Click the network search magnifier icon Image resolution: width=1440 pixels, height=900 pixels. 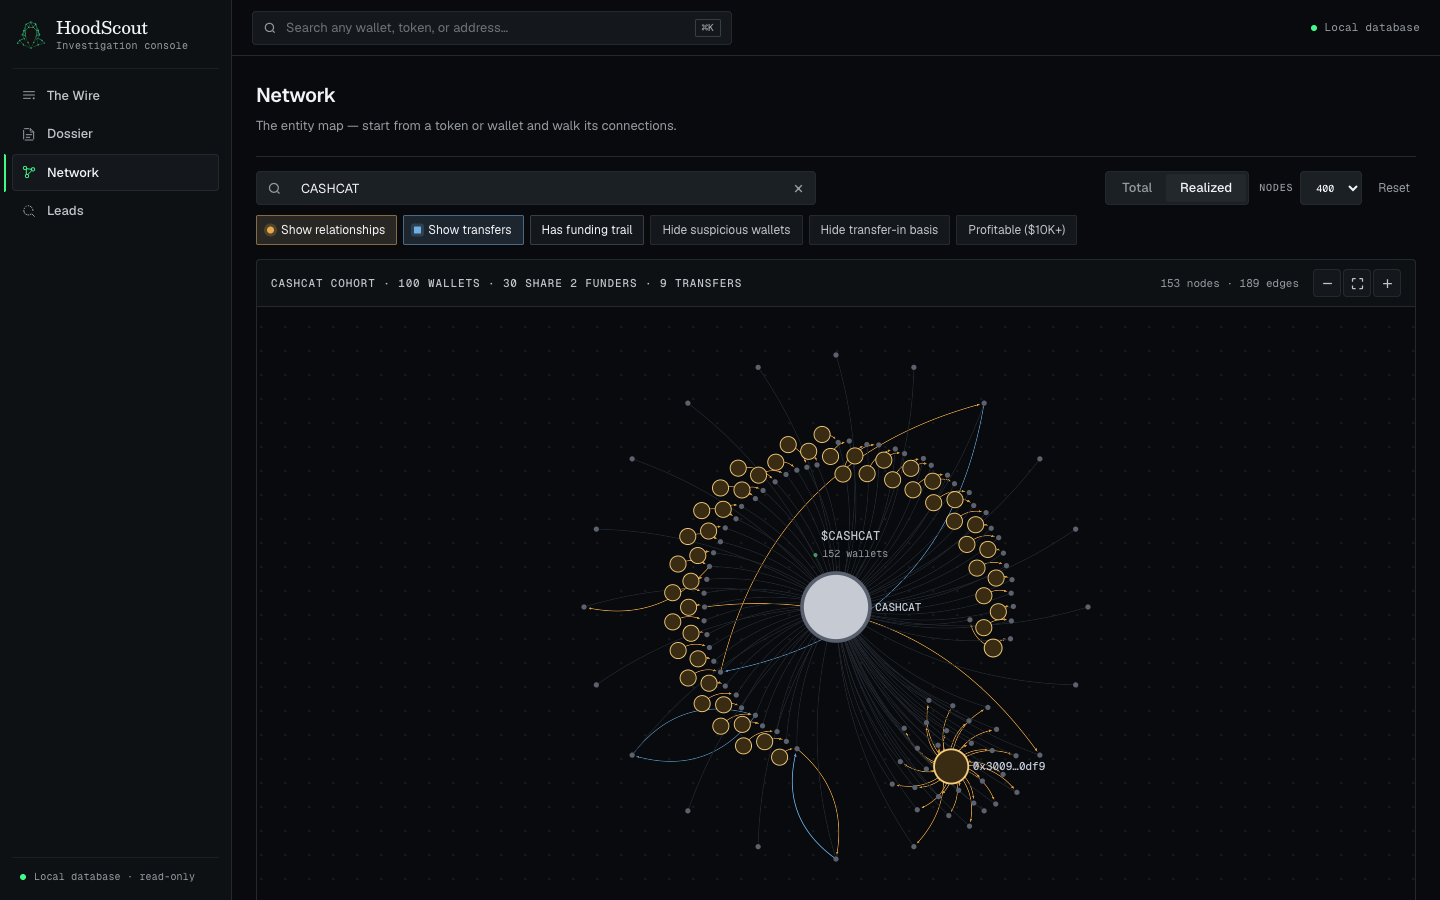tap(274, 188)
